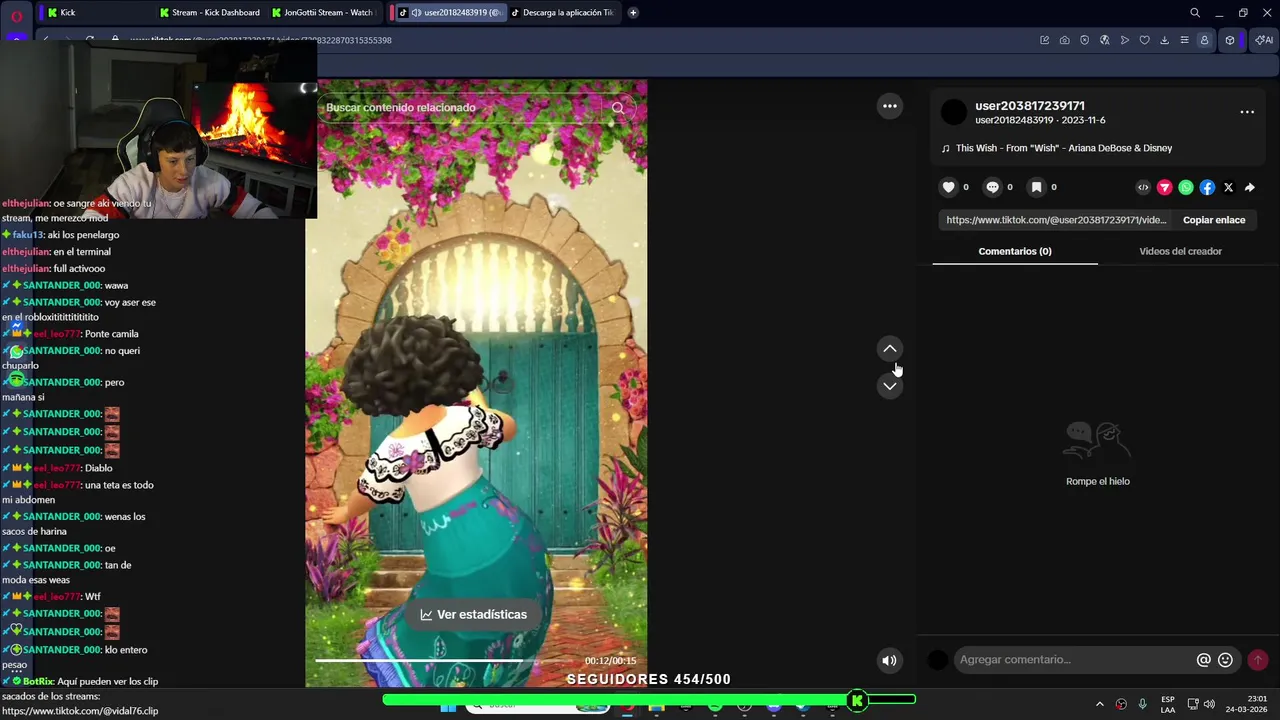Image resolution: width=1280 pixels, height=720 pixels.
Task: Open the browser profile account icon
Action: click(1204, 40)
